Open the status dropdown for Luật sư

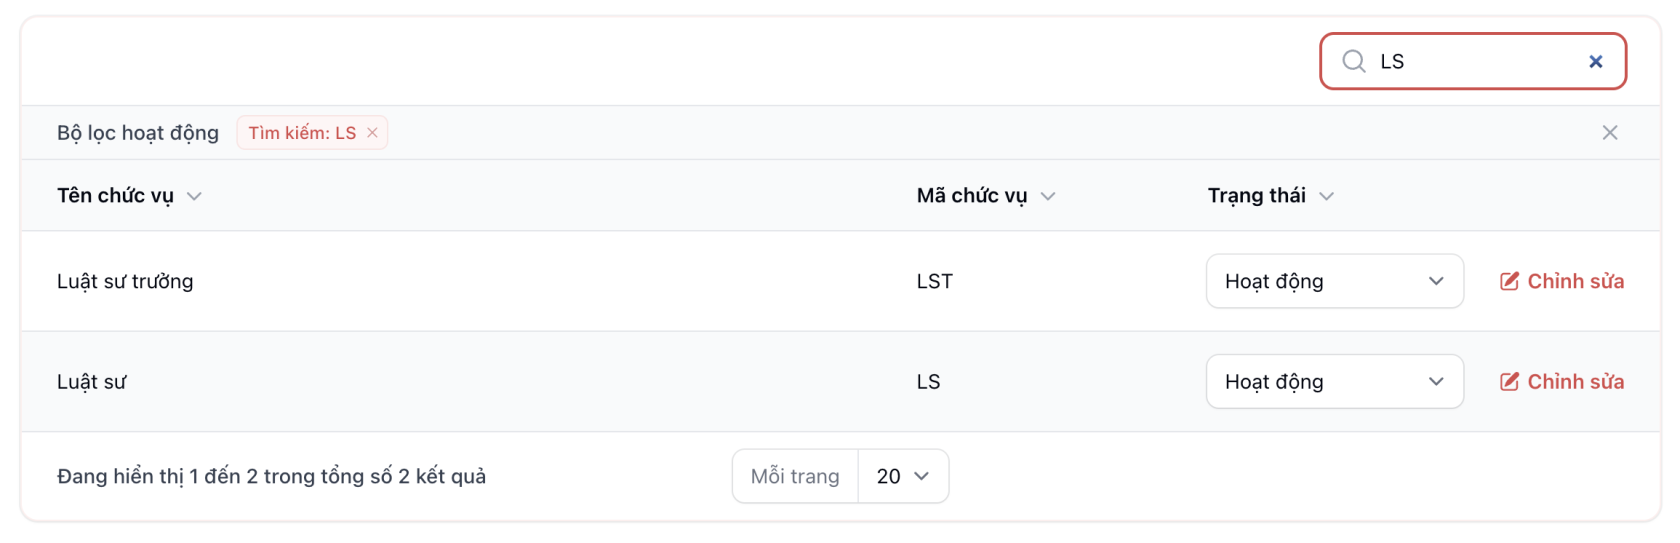[1334, 381]
